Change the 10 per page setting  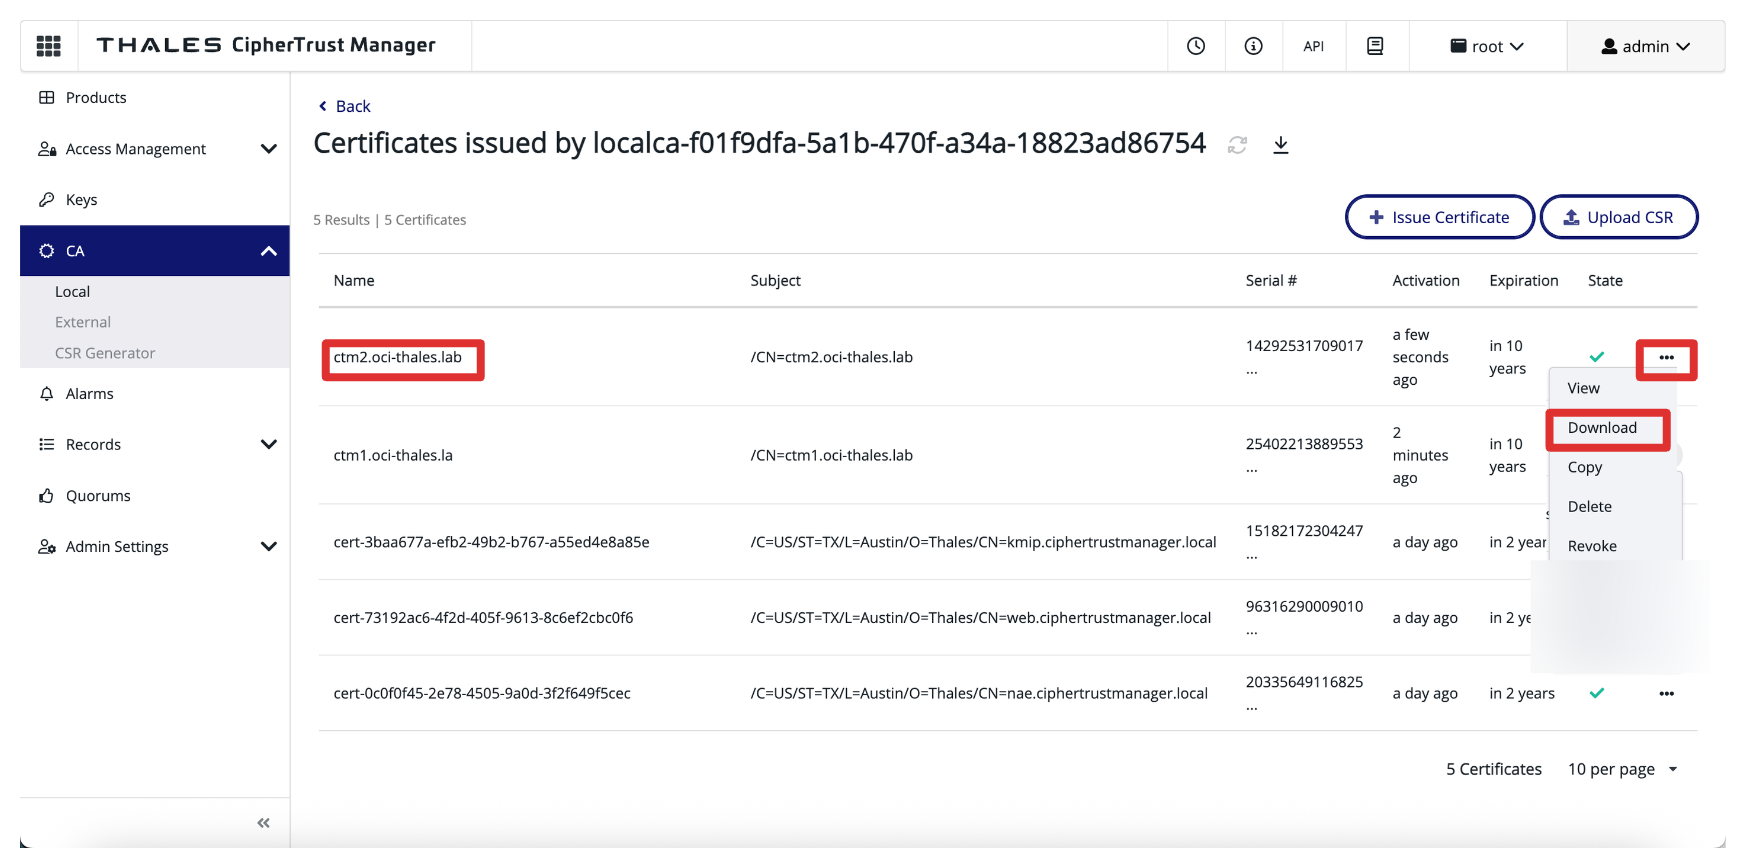pos(1622,769)
